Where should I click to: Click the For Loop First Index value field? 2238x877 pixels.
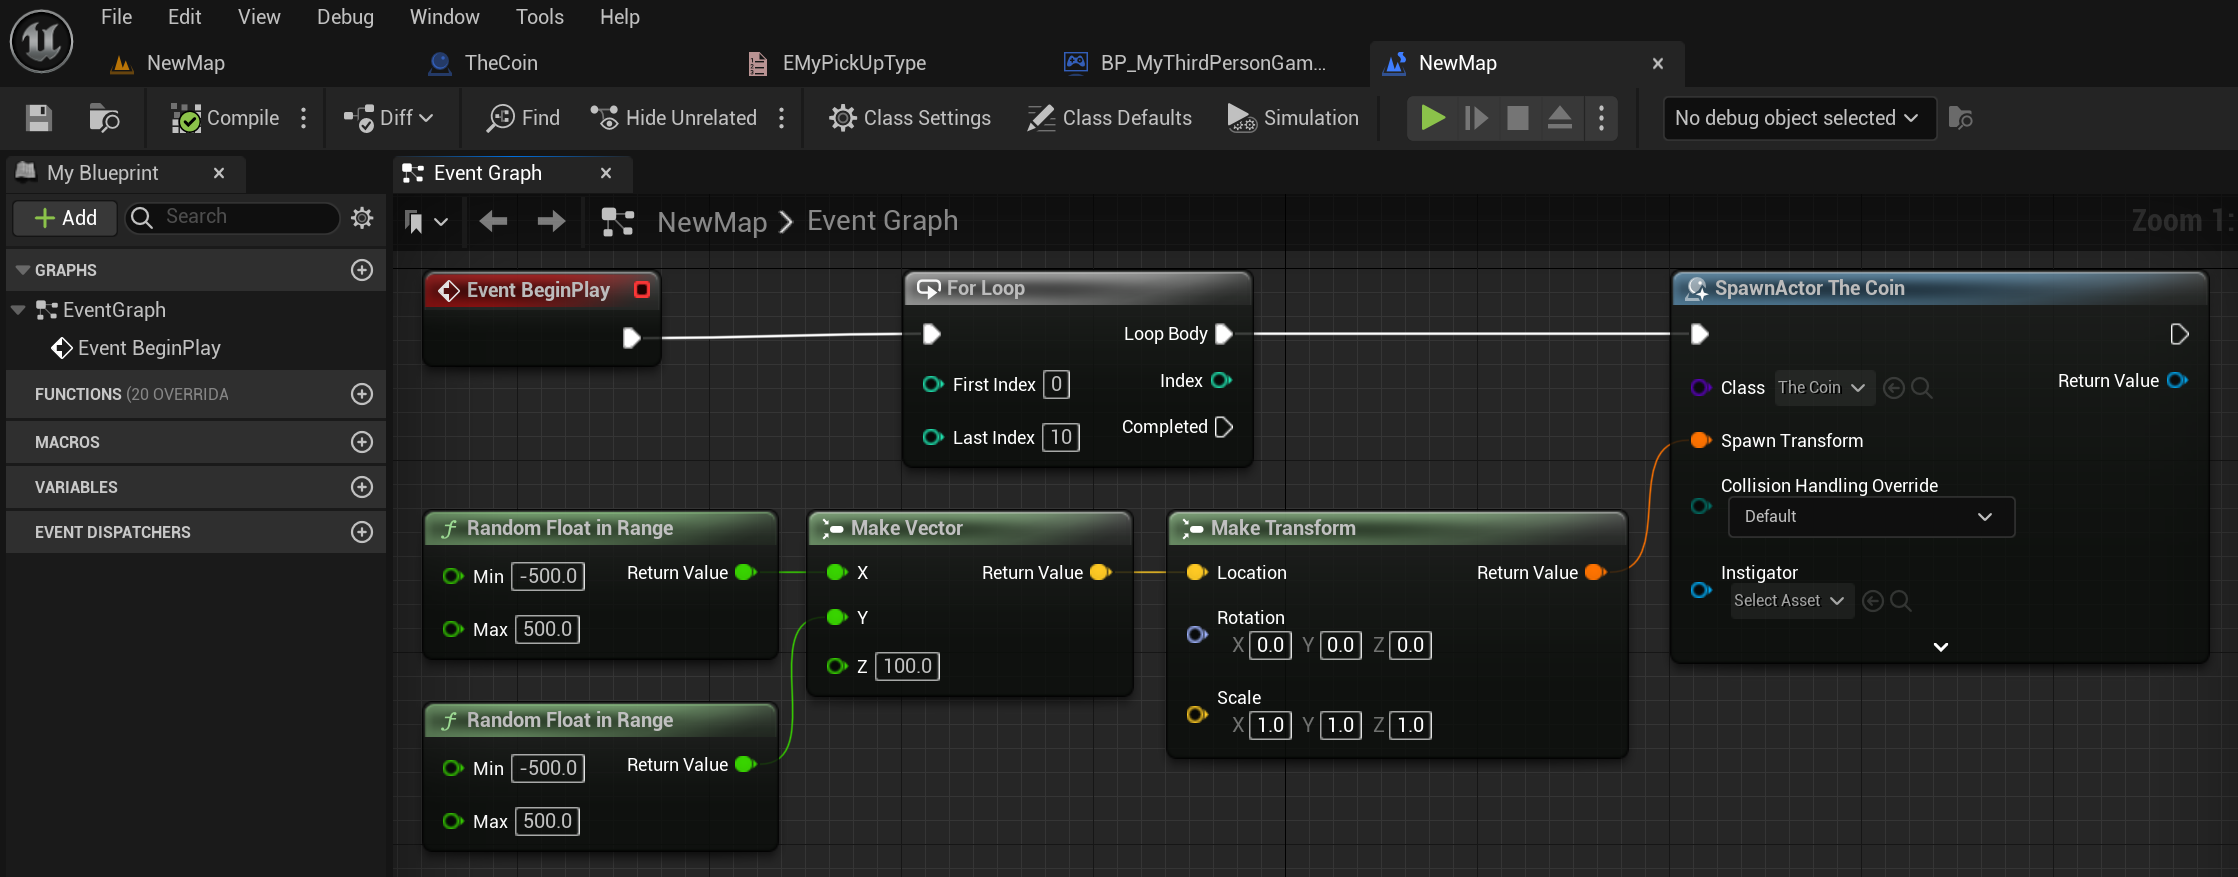(1056, 384)
